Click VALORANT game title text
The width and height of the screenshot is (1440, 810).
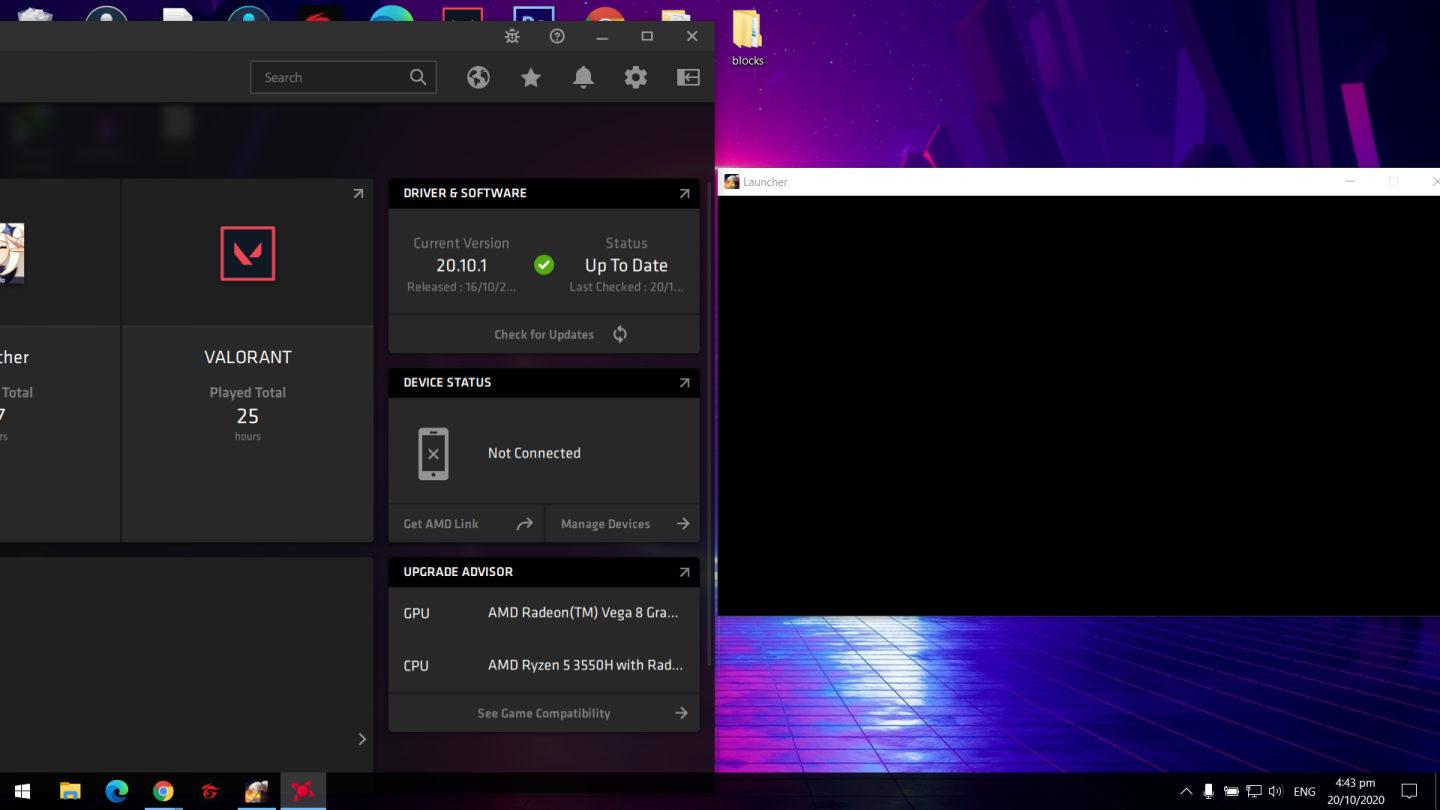[248, 357]
